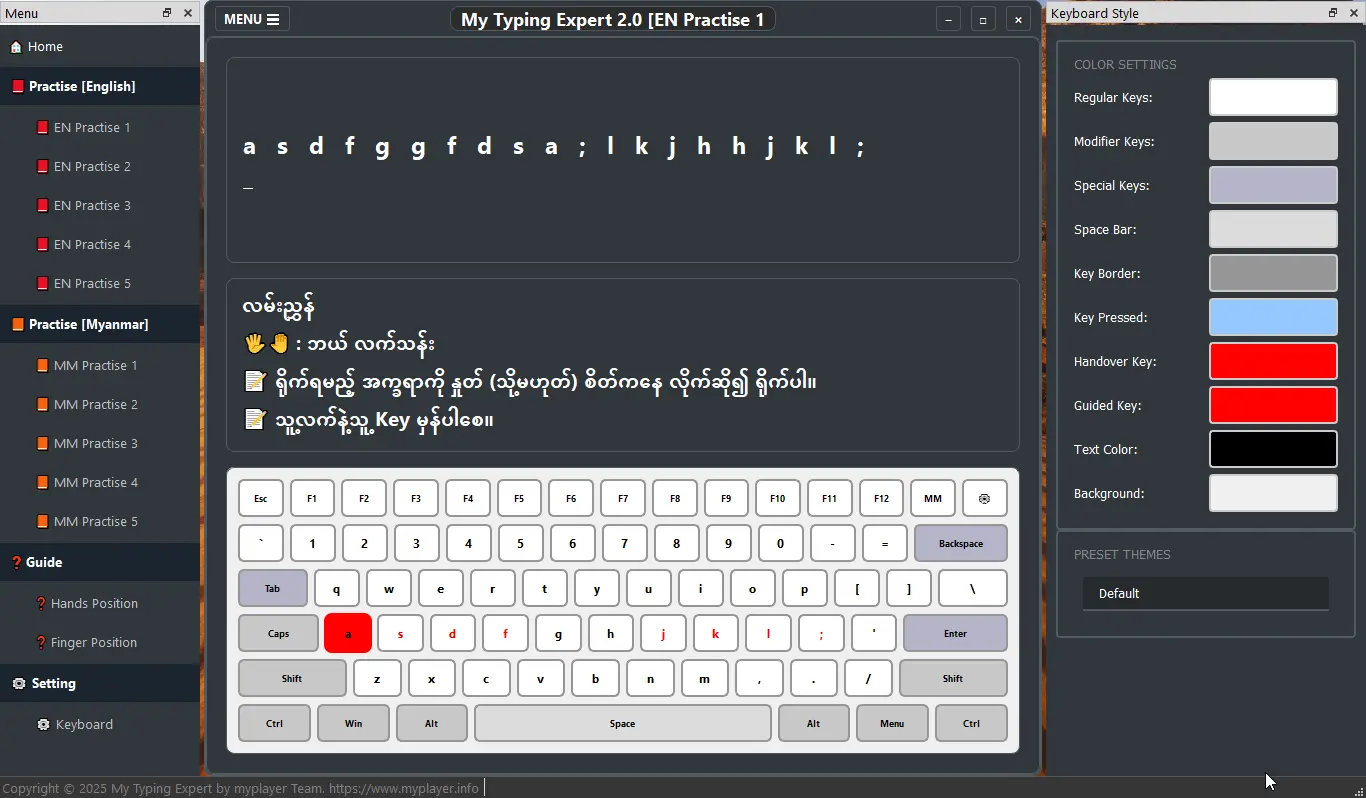Click the F1 key on virtual keyboard

click(x=312, y=498)
